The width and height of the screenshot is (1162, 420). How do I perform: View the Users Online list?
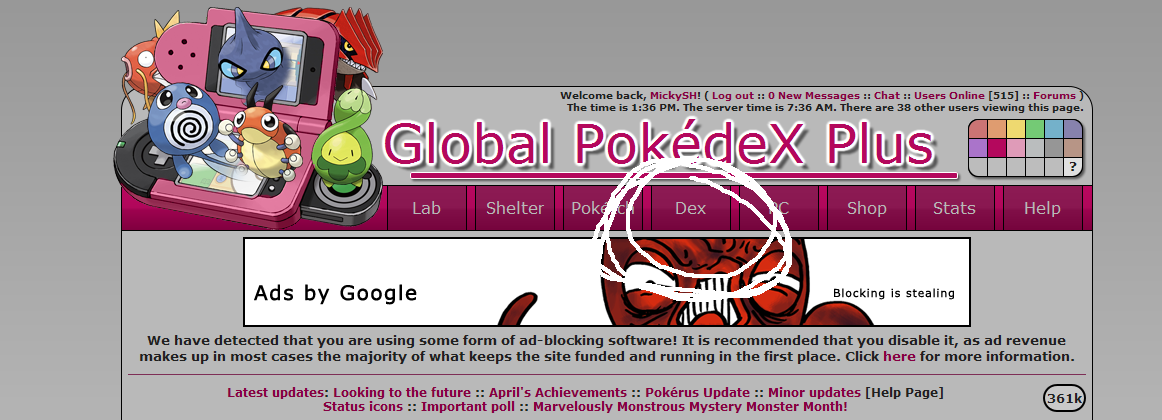click(949, 96)
